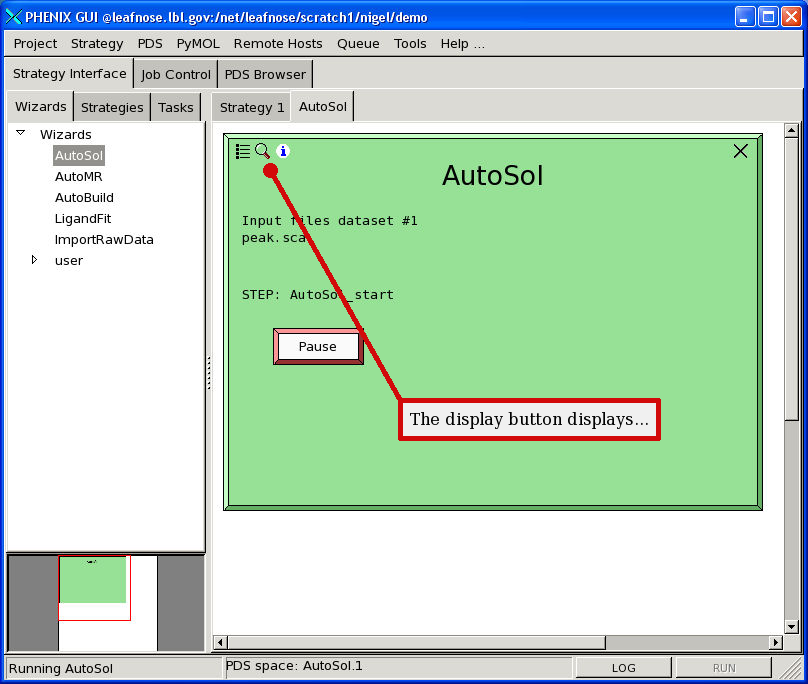Expand the user tree node
The width and height of the screenshot is (808, 684).
(34, 260)
